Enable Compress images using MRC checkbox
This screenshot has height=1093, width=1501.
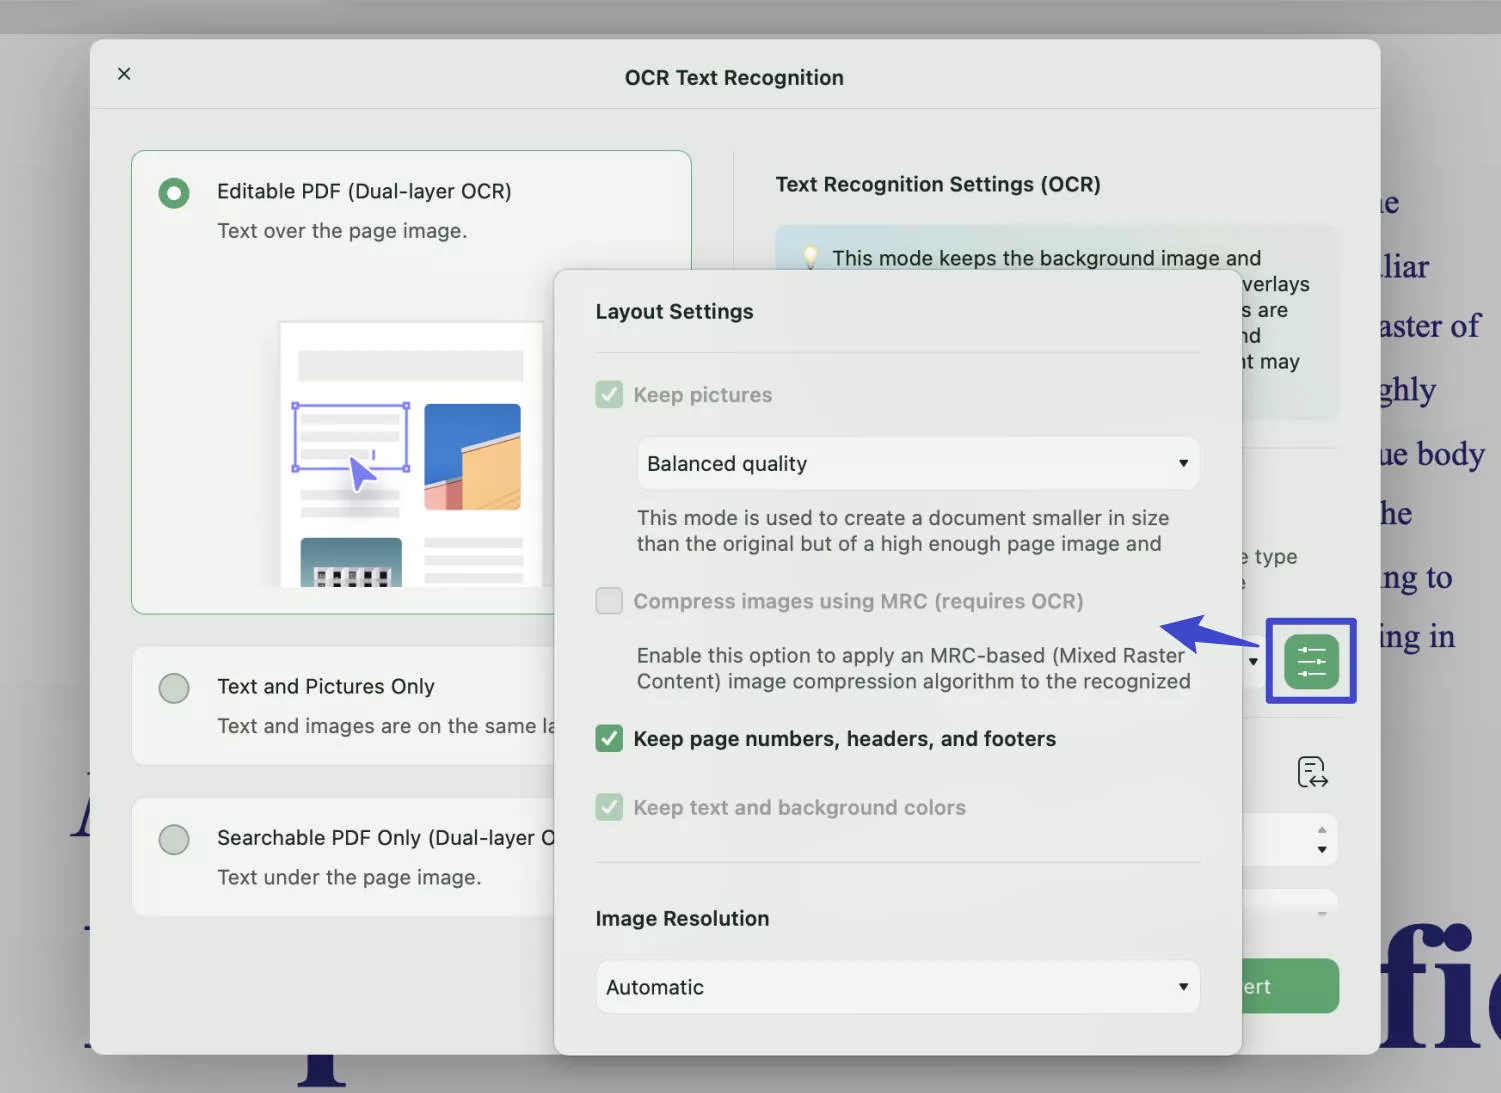coord(609,601)
